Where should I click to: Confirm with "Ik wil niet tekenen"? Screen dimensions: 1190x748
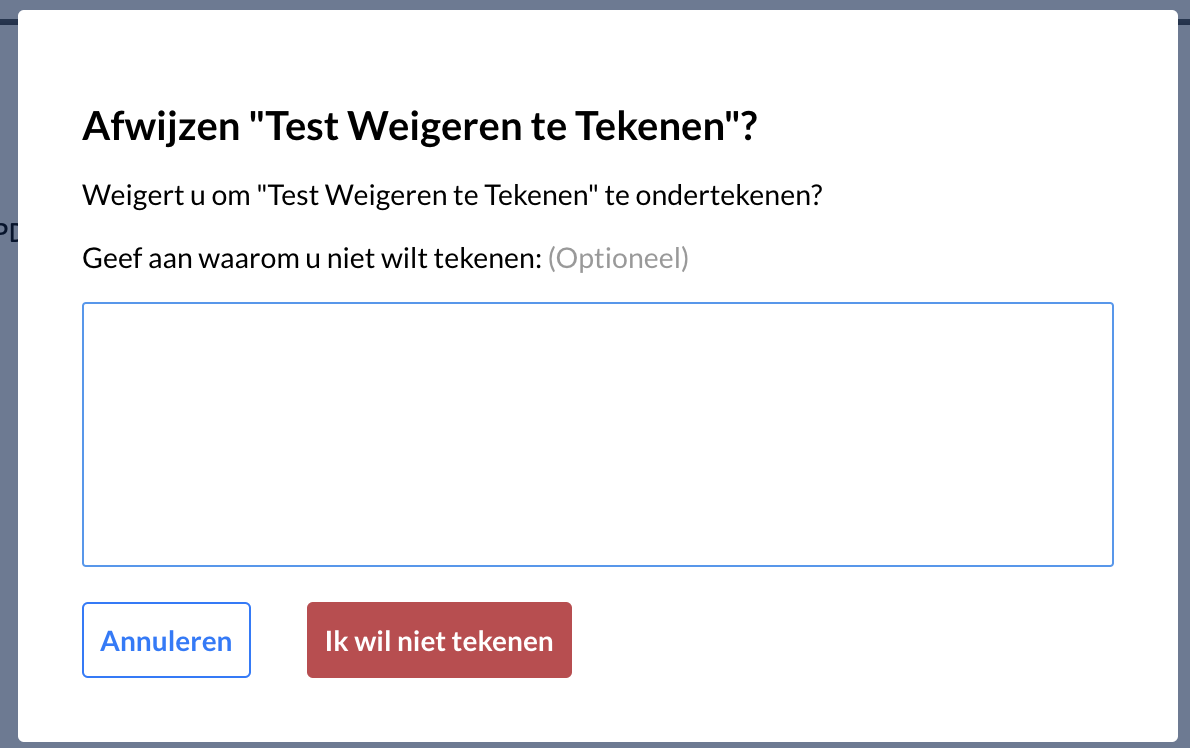pos(439,640)
